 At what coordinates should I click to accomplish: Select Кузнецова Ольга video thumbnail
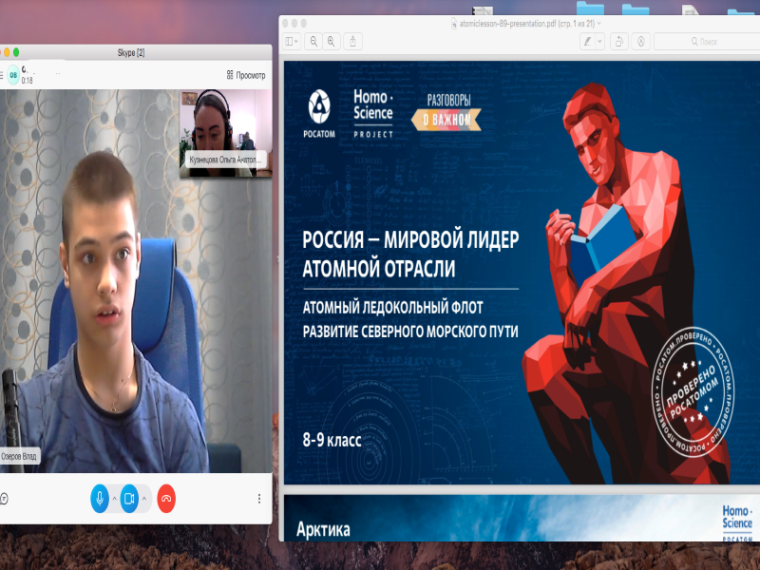click(x=226, y=133)
